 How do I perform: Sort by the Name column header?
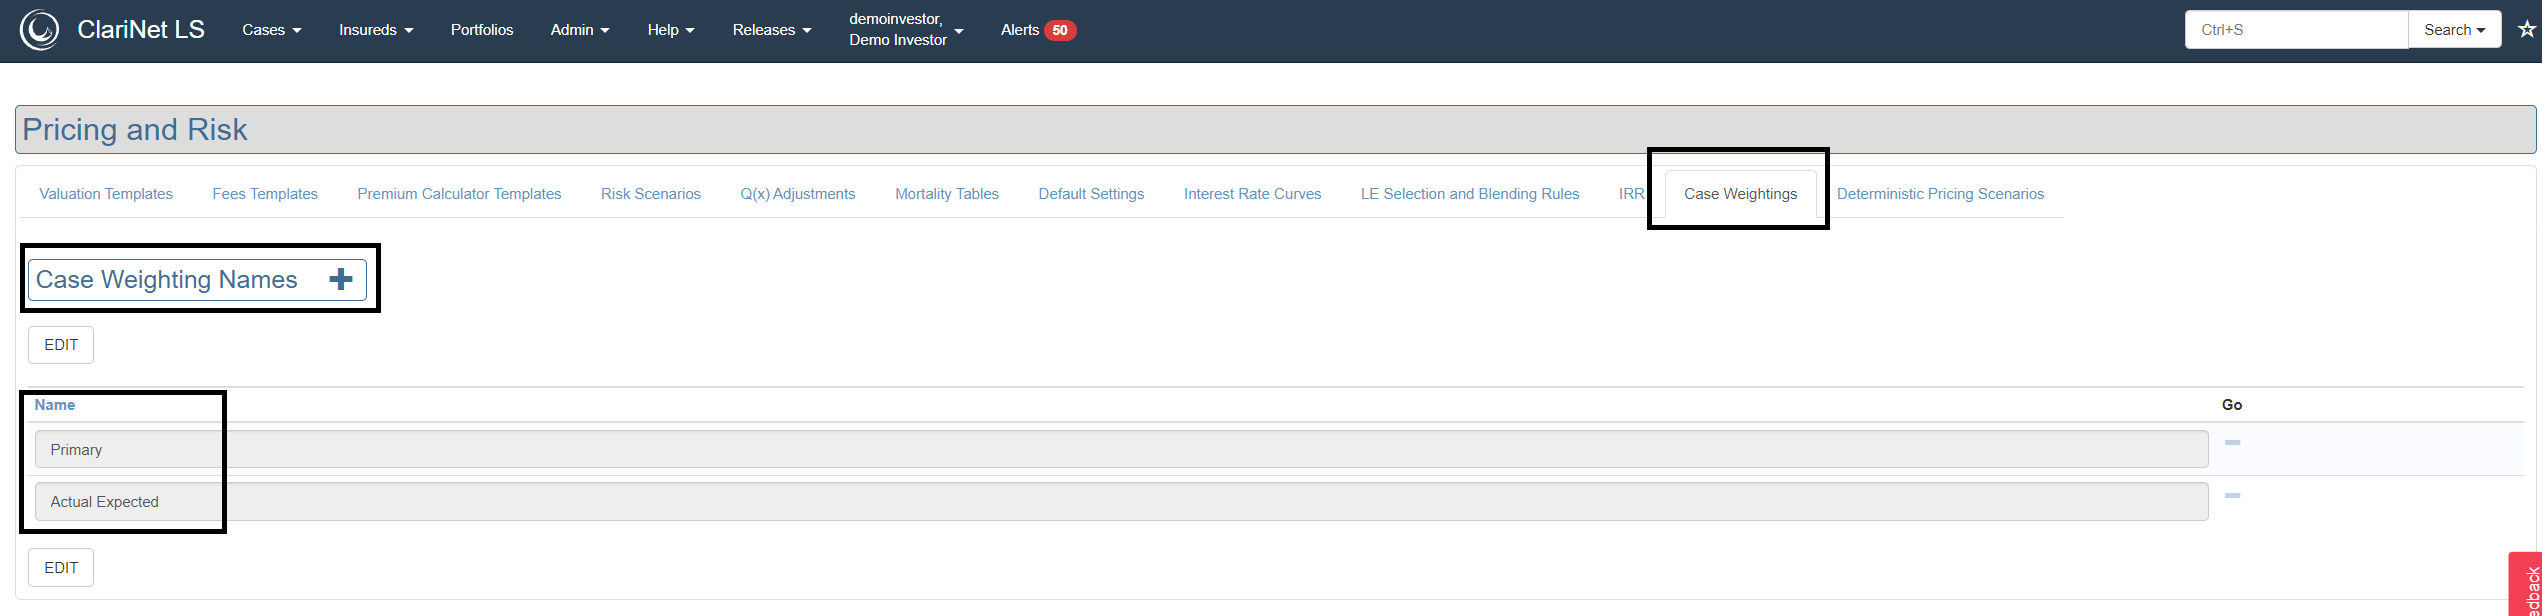[55, 405]
